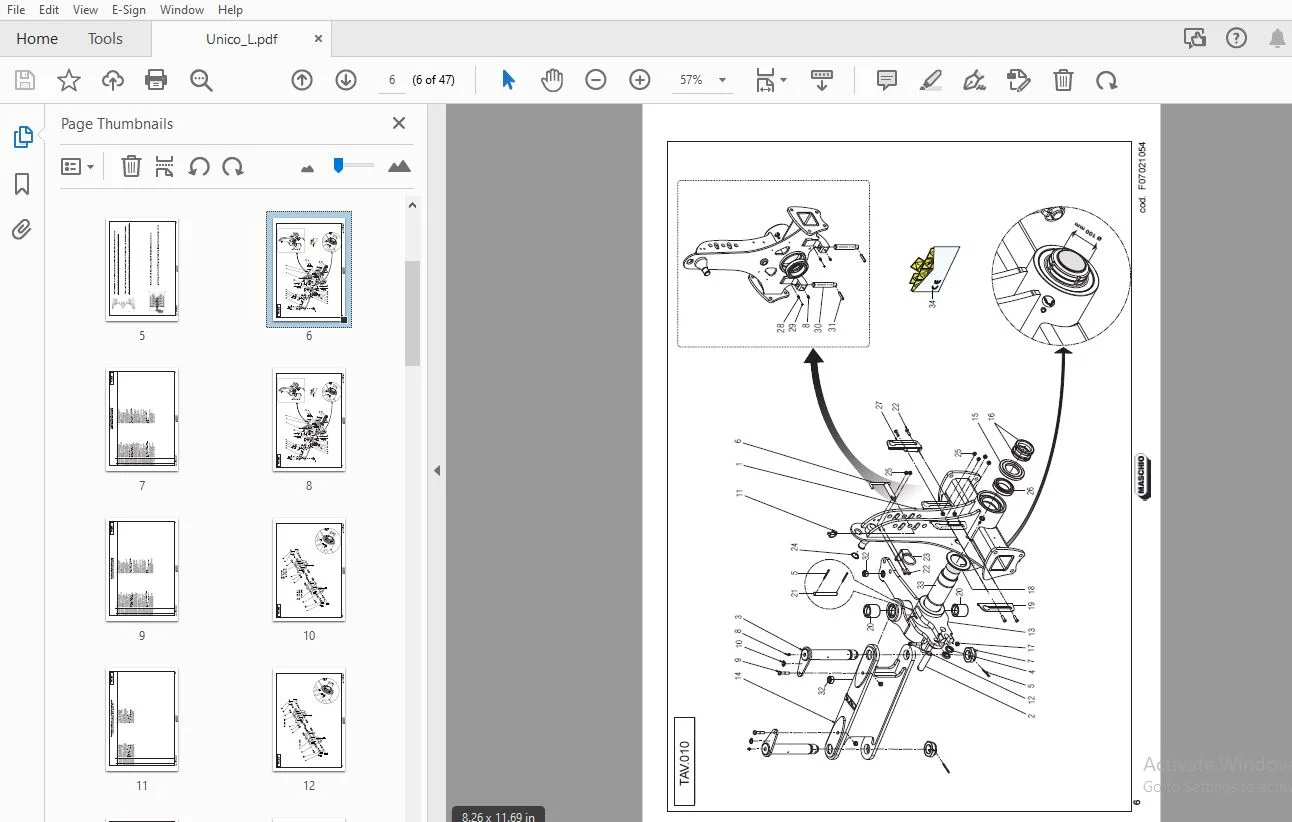Open the 57% zoom level dropdown
This screenshot has height=822, width=1292.
click(703, 80)
